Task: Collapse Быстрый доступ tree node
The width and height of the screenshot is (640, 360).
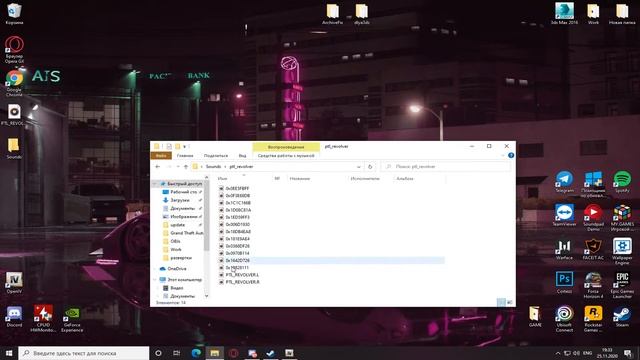Action: click(x=155, y=184)
